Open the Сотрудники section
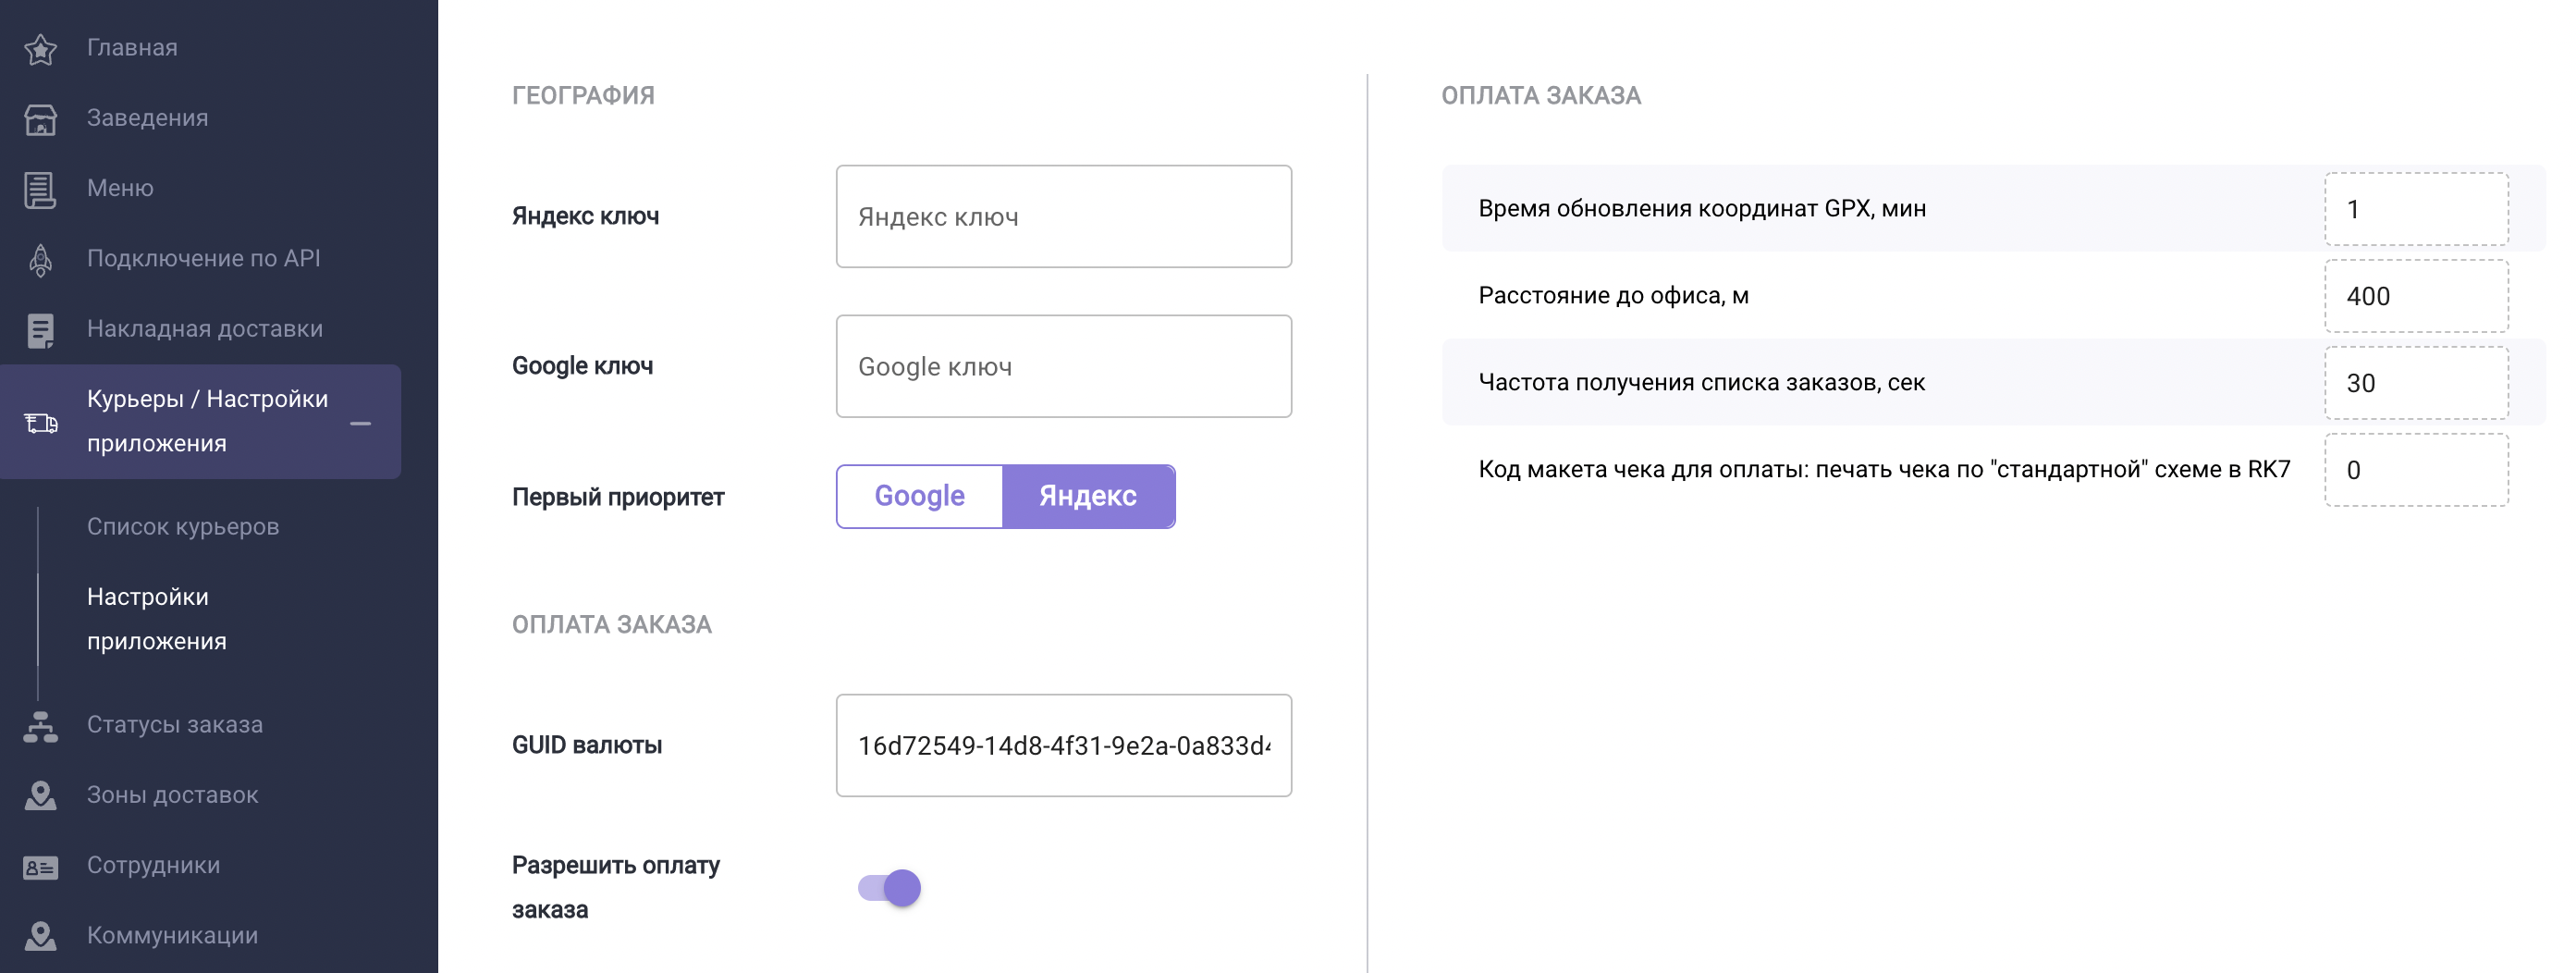Screen dimensions: 2576x973 153,865
